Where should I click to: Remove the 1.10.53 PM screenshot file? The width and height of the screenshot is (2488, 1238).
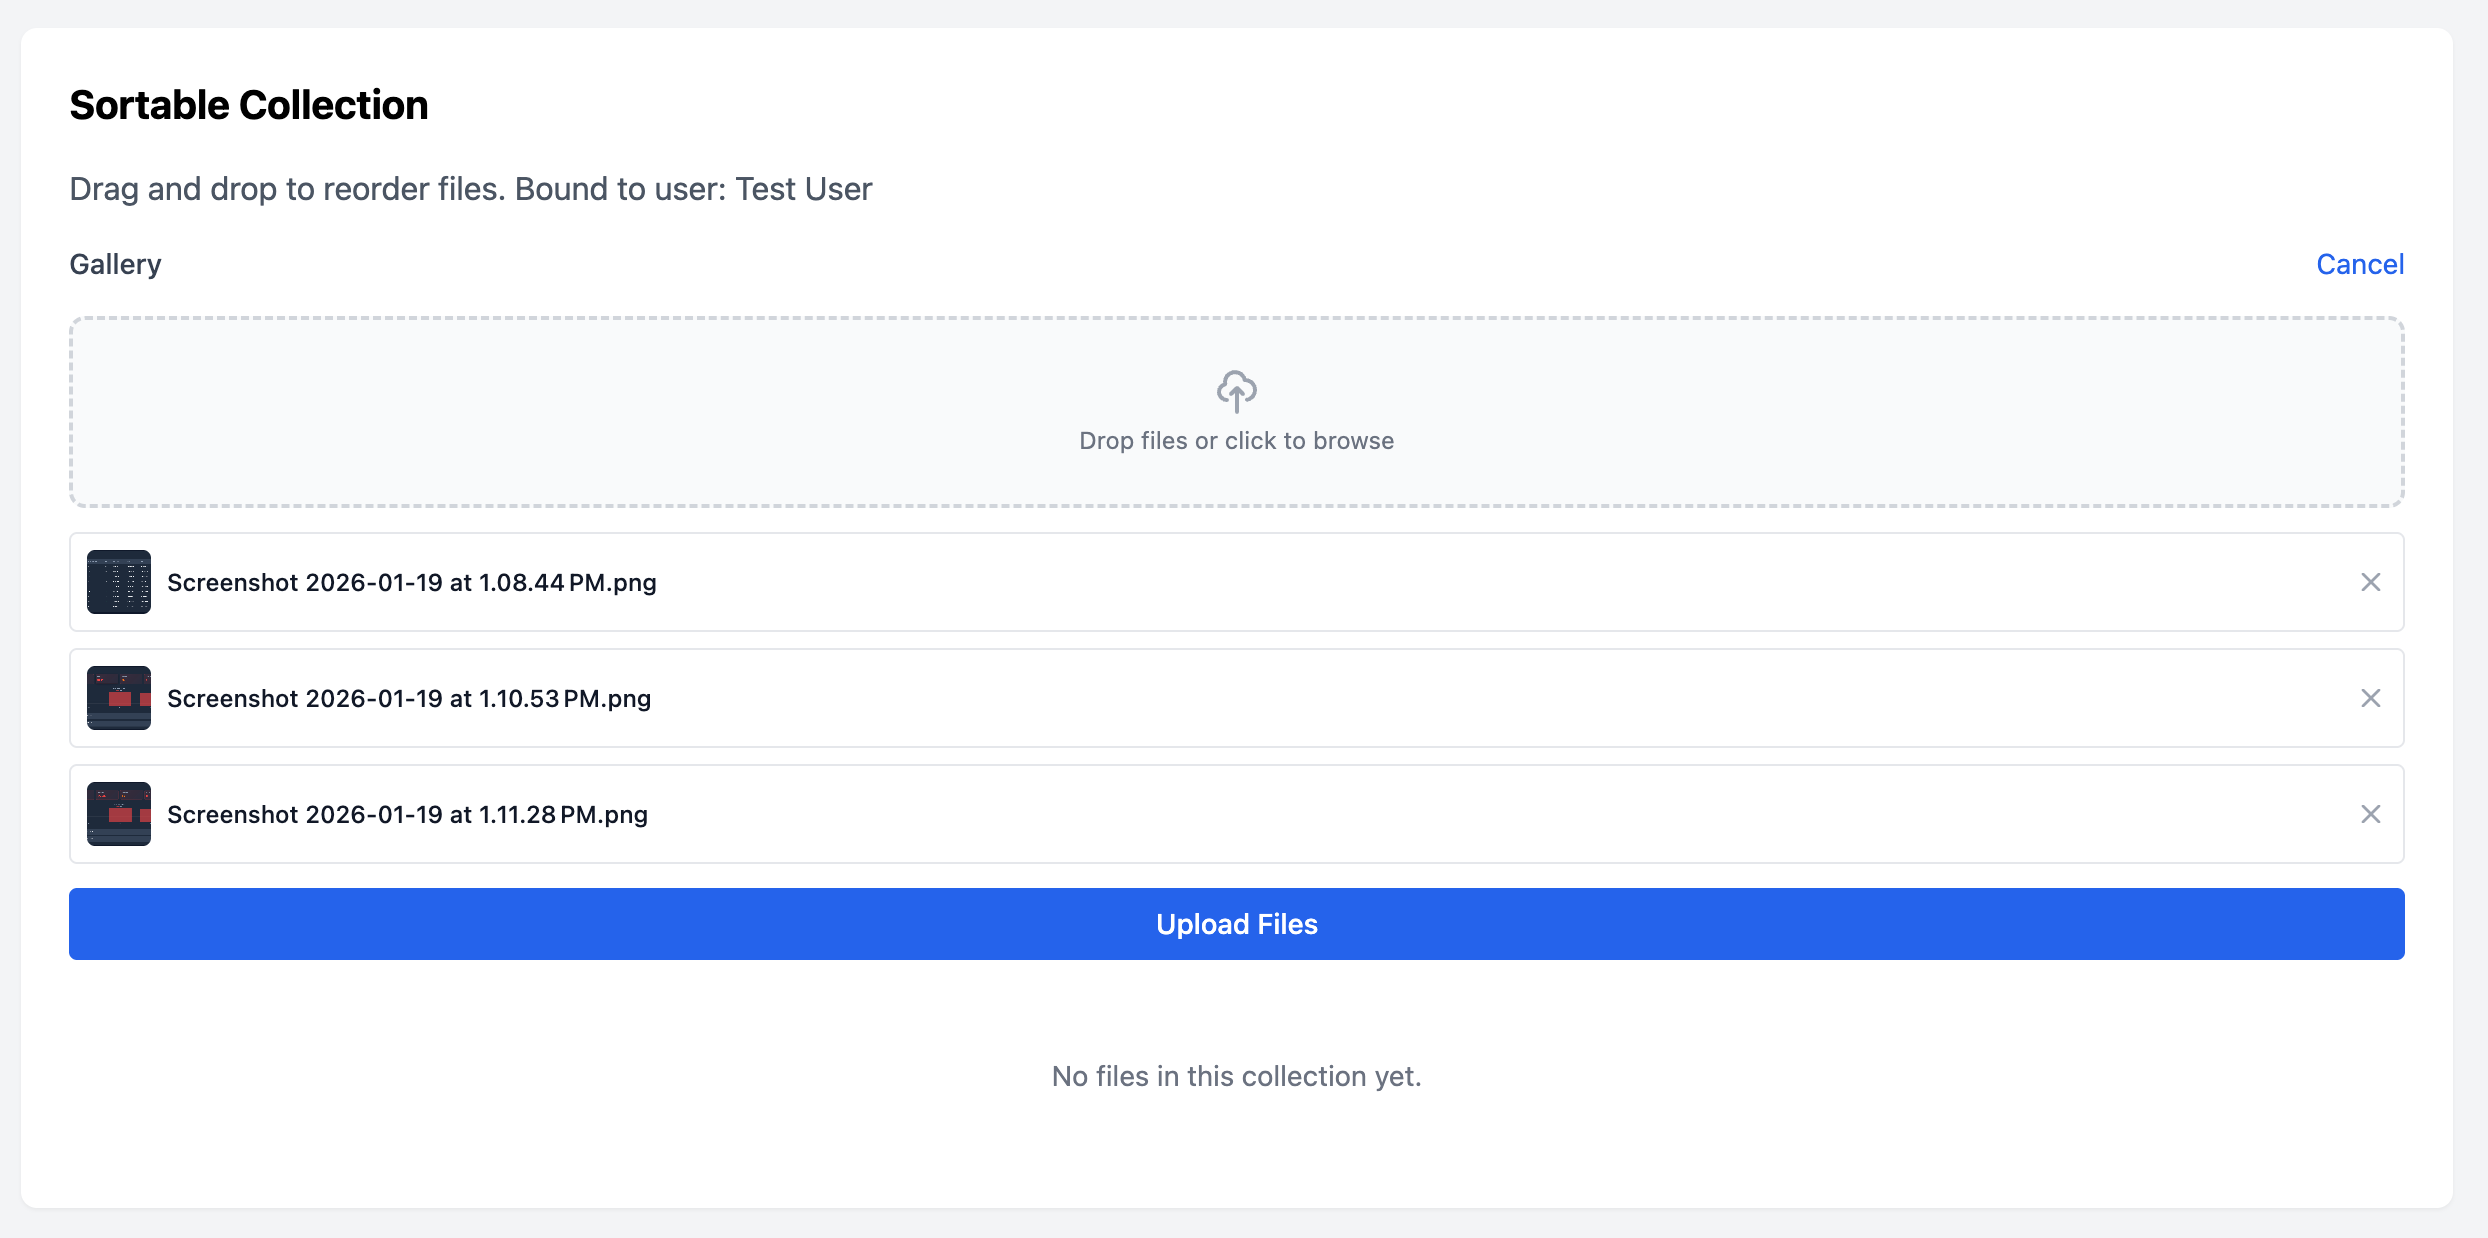(x=2370, y=698)
